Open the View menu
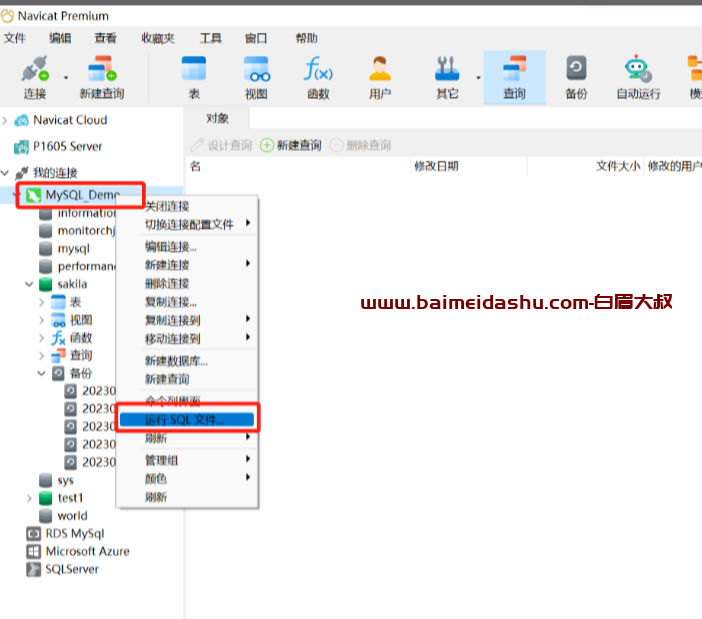The height and width of the screenshot is (619, 702). coord(106,38)
